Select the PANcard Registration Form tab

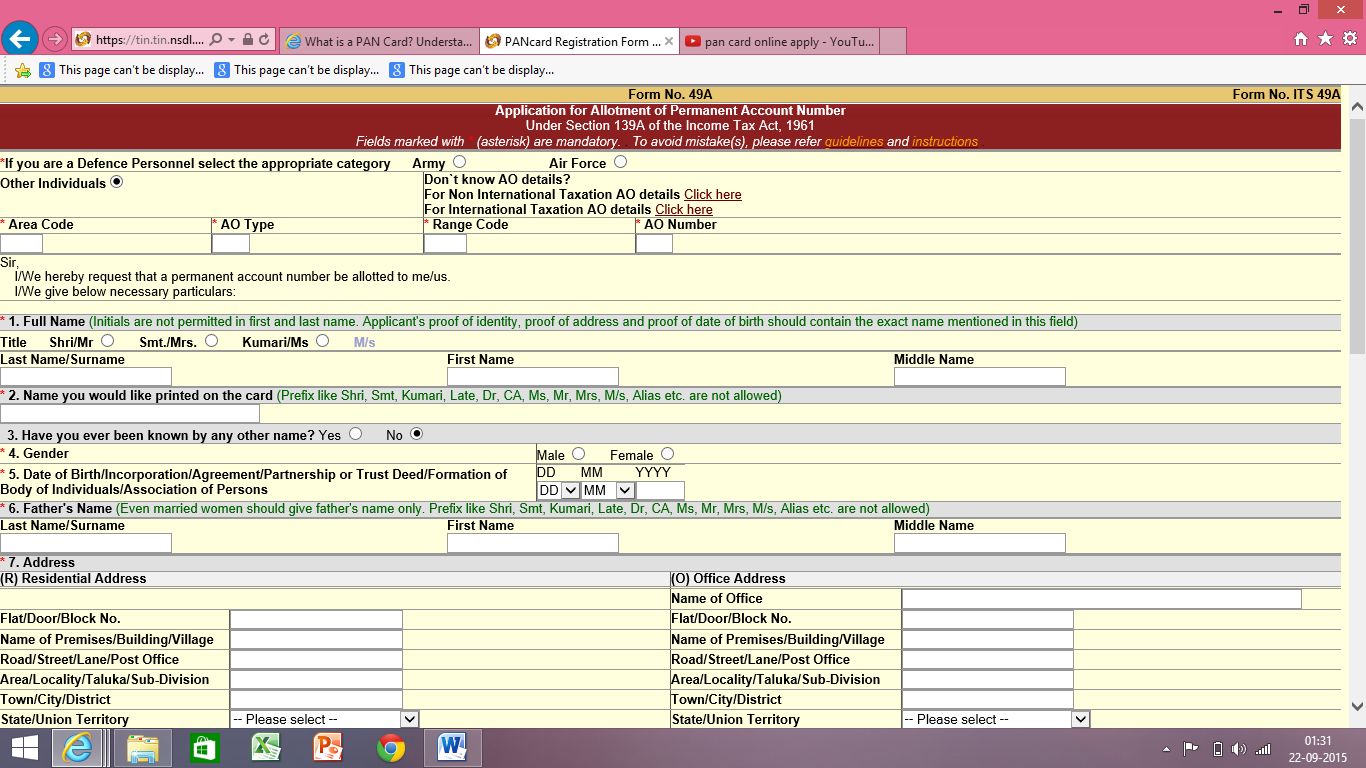point(580,41)
